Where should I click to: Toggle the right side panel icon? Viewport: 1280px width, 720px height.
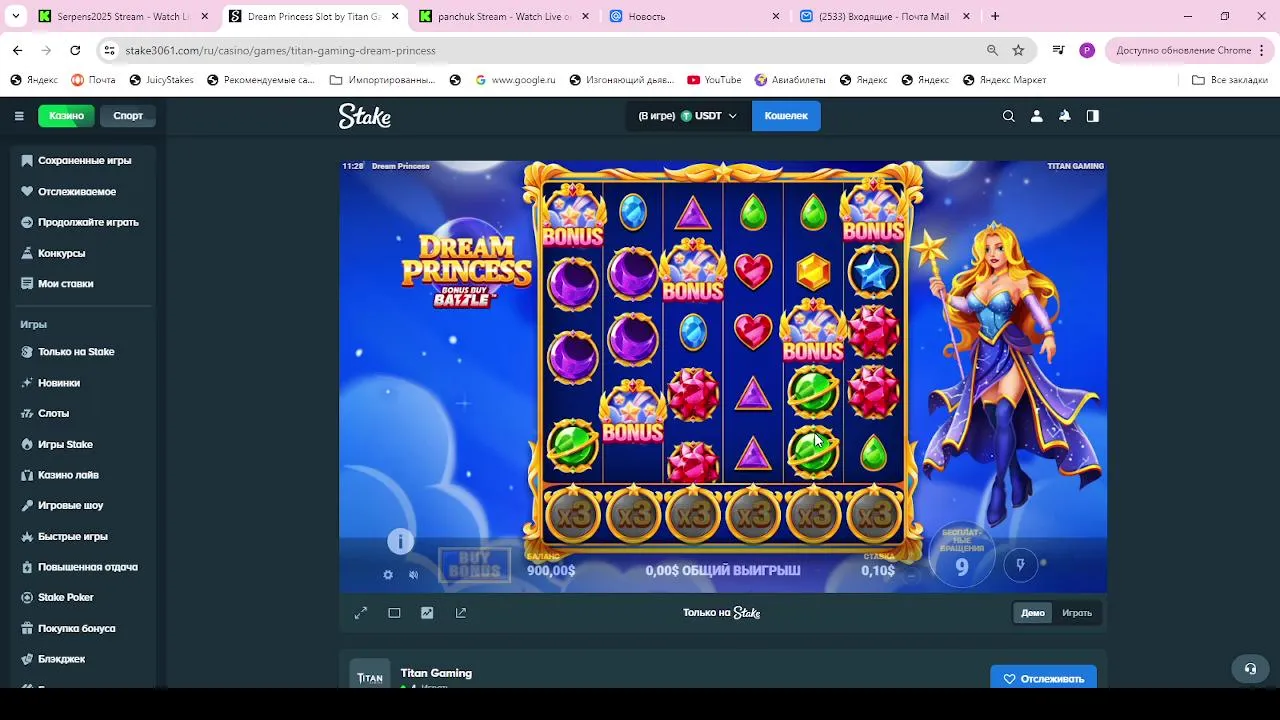1093,116
